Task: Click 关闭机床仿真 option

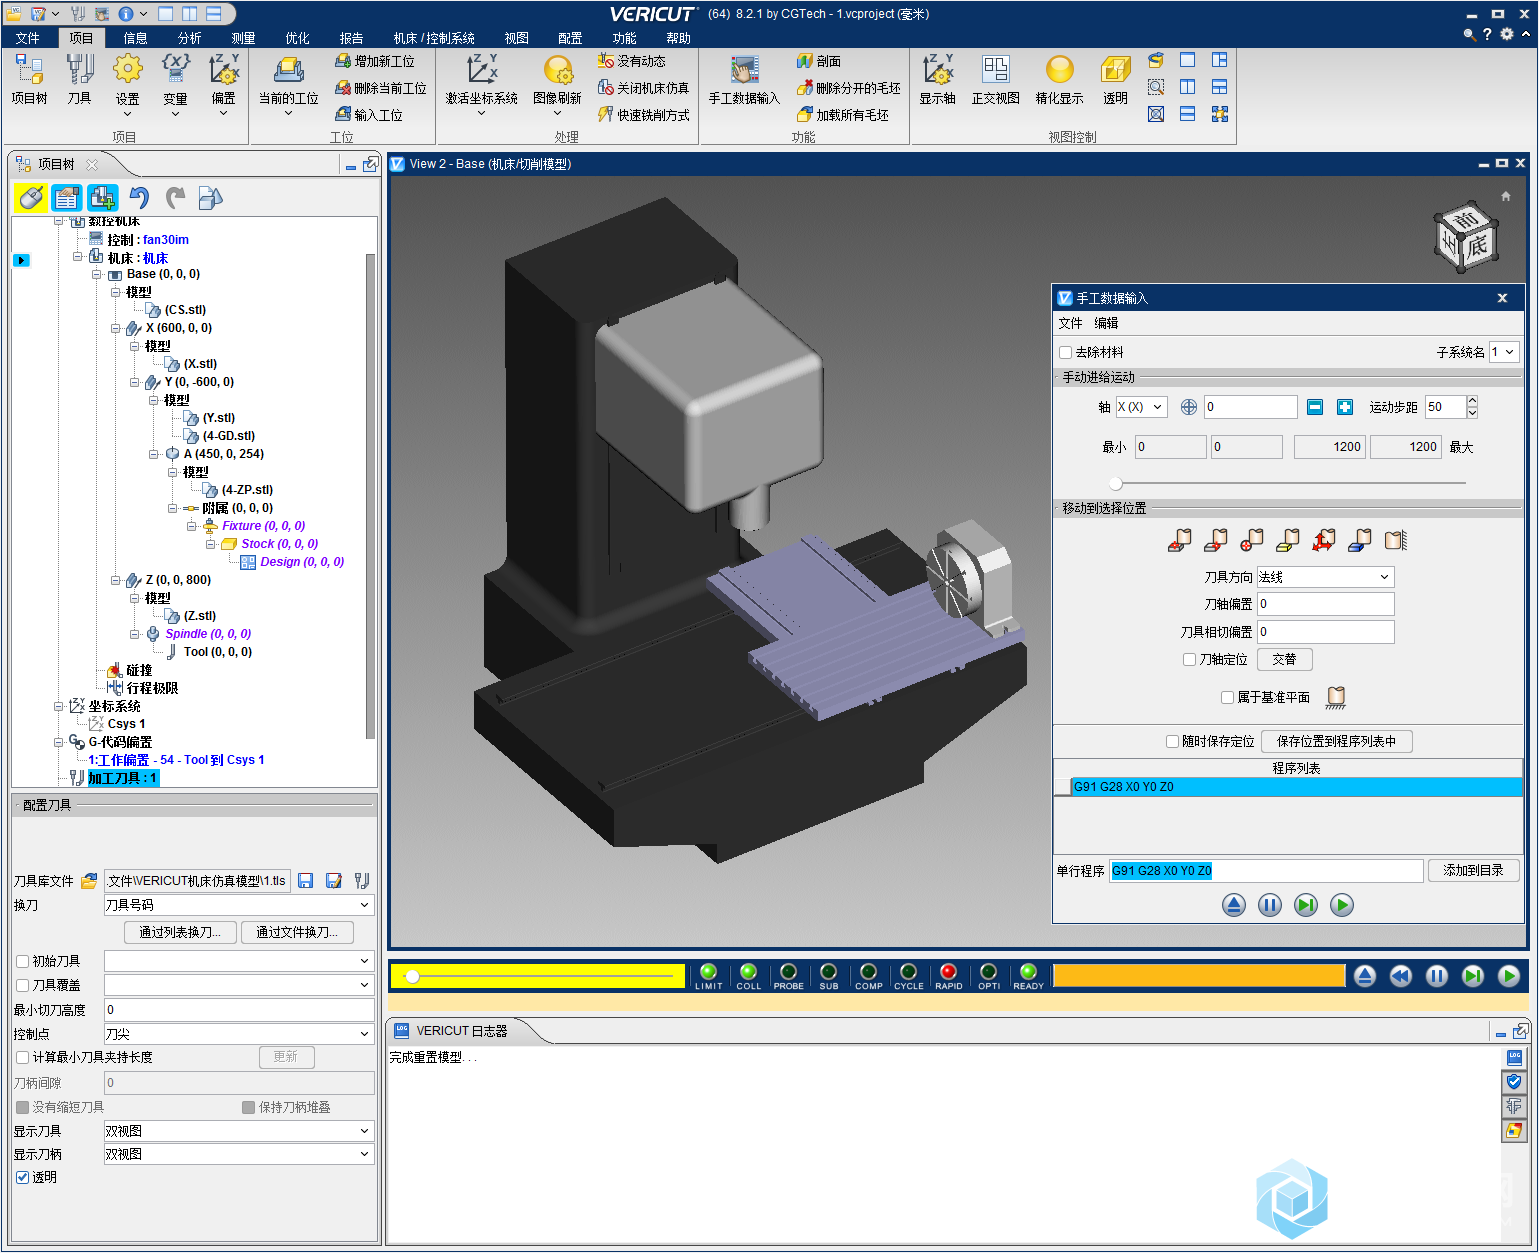Action: pyautogui.click(x=644, y=88)
